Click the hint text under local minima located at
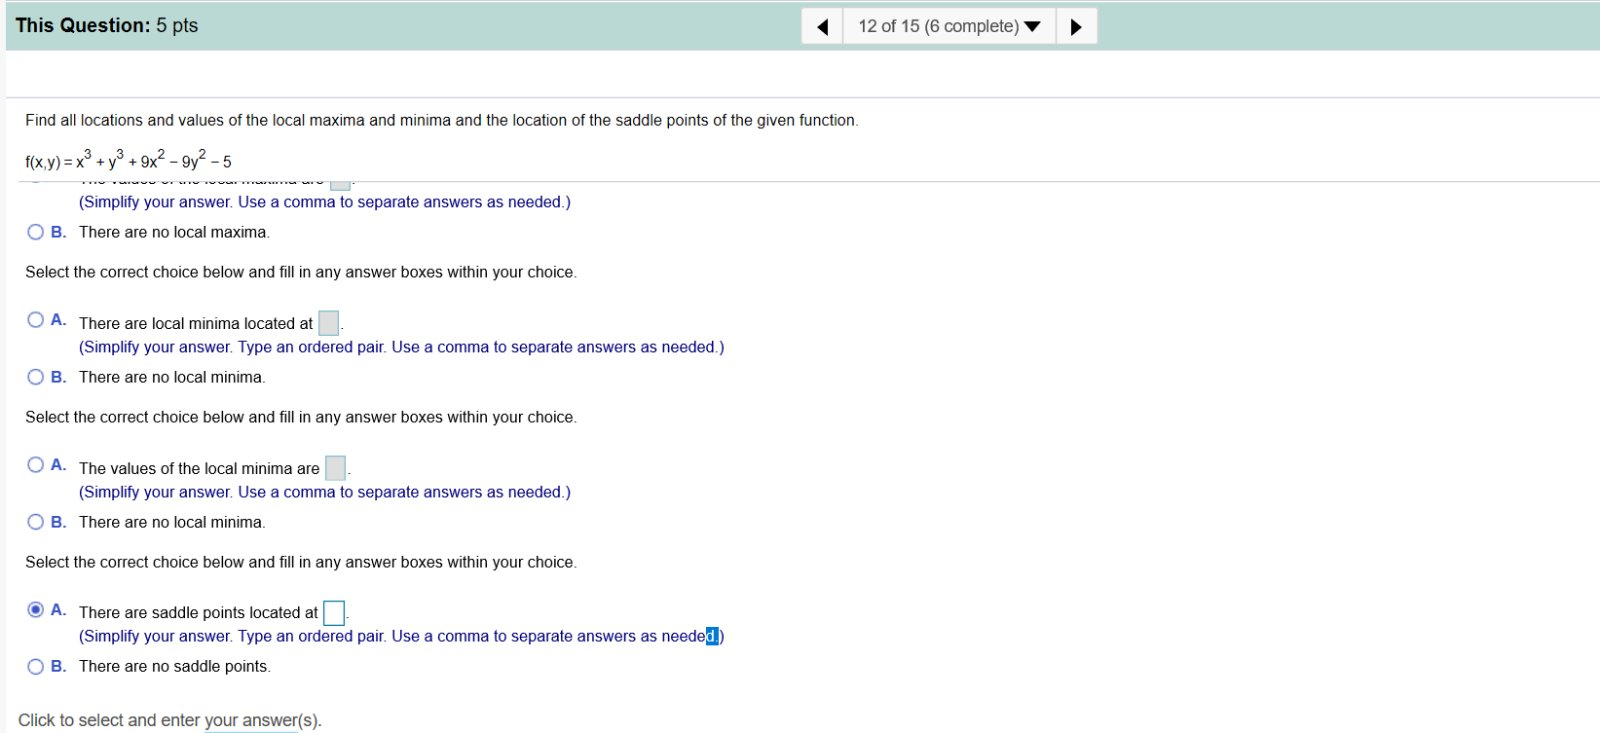Image resolution: width=1600 pixels, height=733 pixels. pos(401,347)
